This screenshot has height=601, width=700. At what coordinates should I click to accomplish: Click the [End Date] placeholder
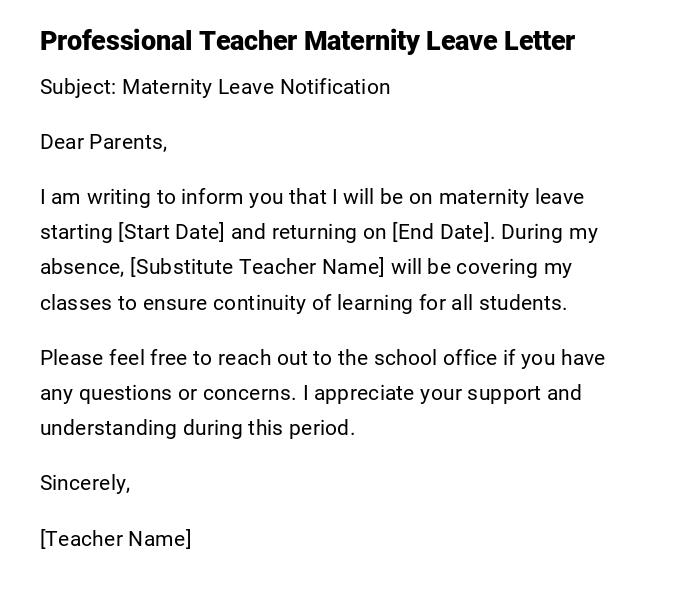[442, 232]
